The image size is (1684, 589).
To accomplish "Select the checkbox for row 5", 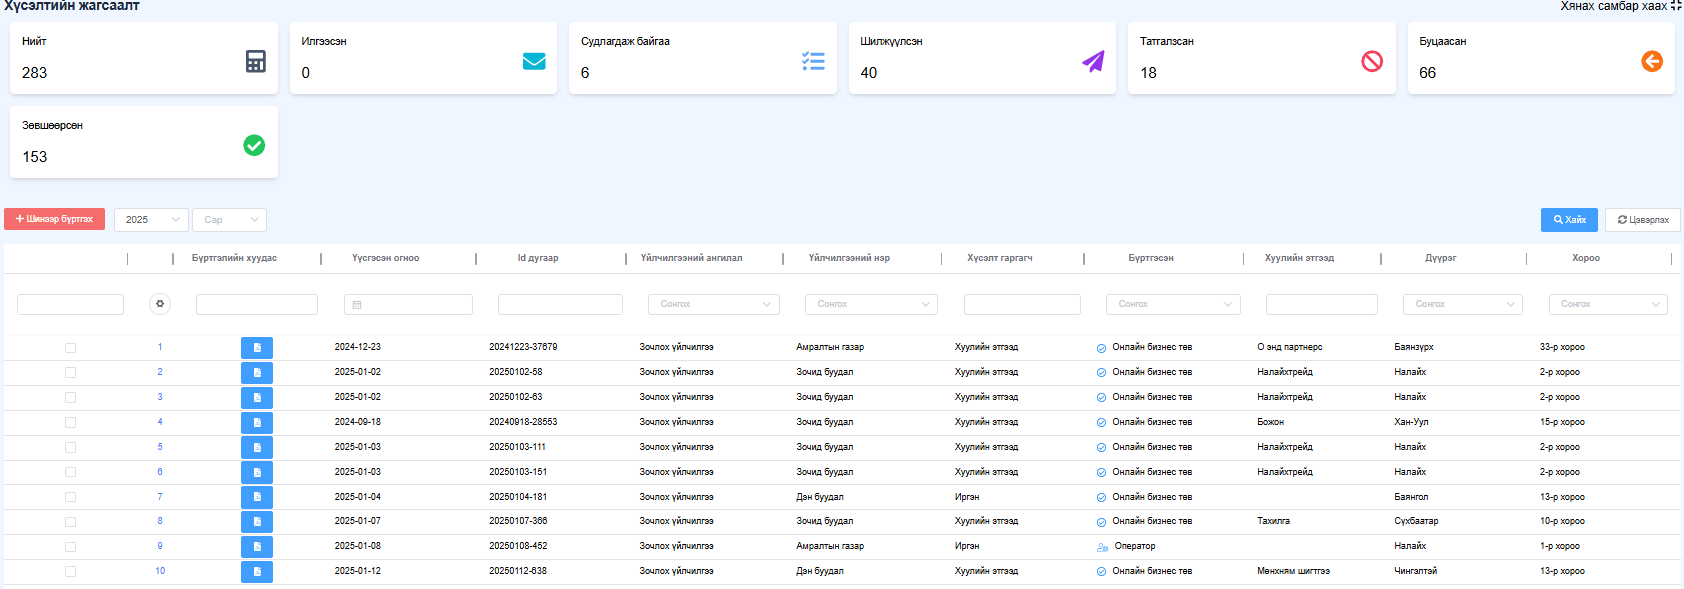I will click(70, 448).
